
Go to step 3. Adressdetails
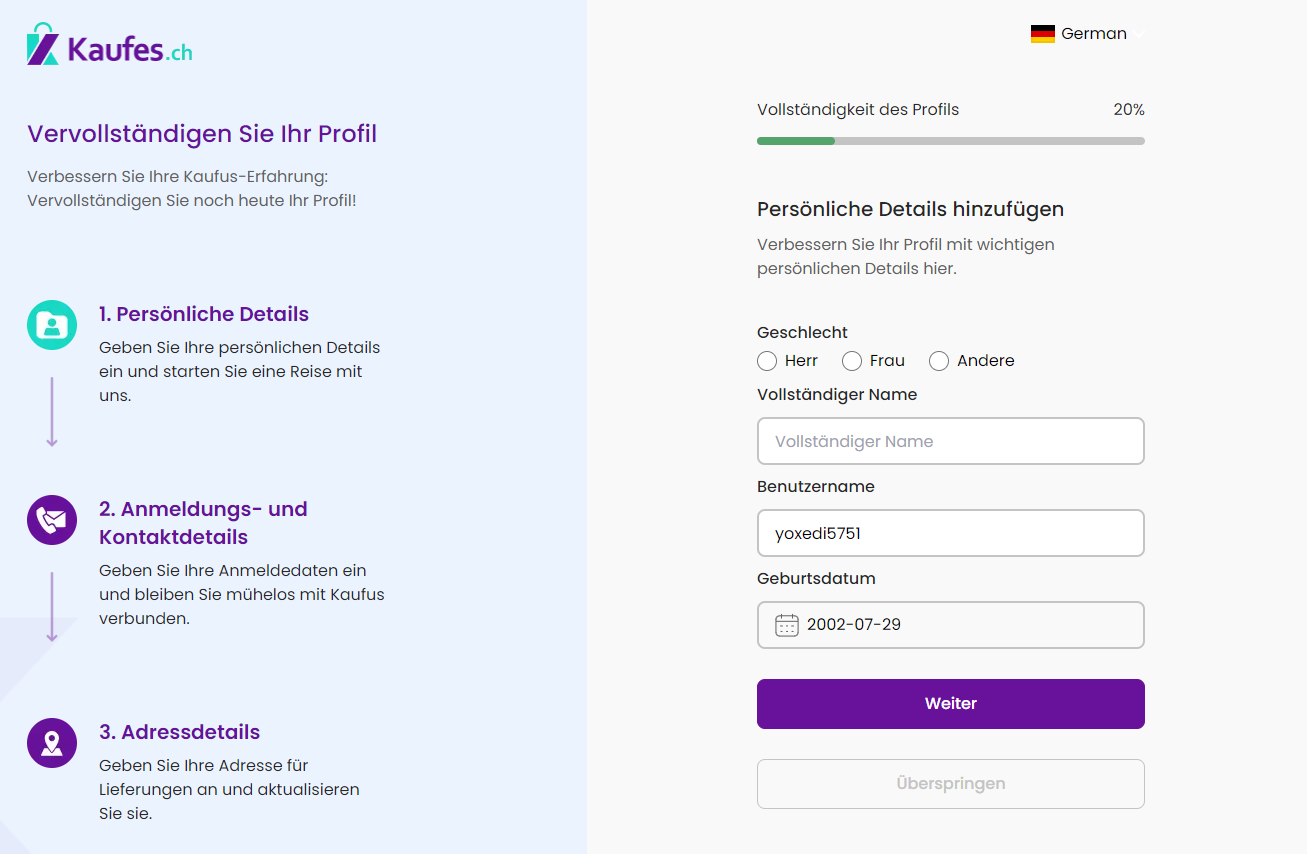(180, 732)
